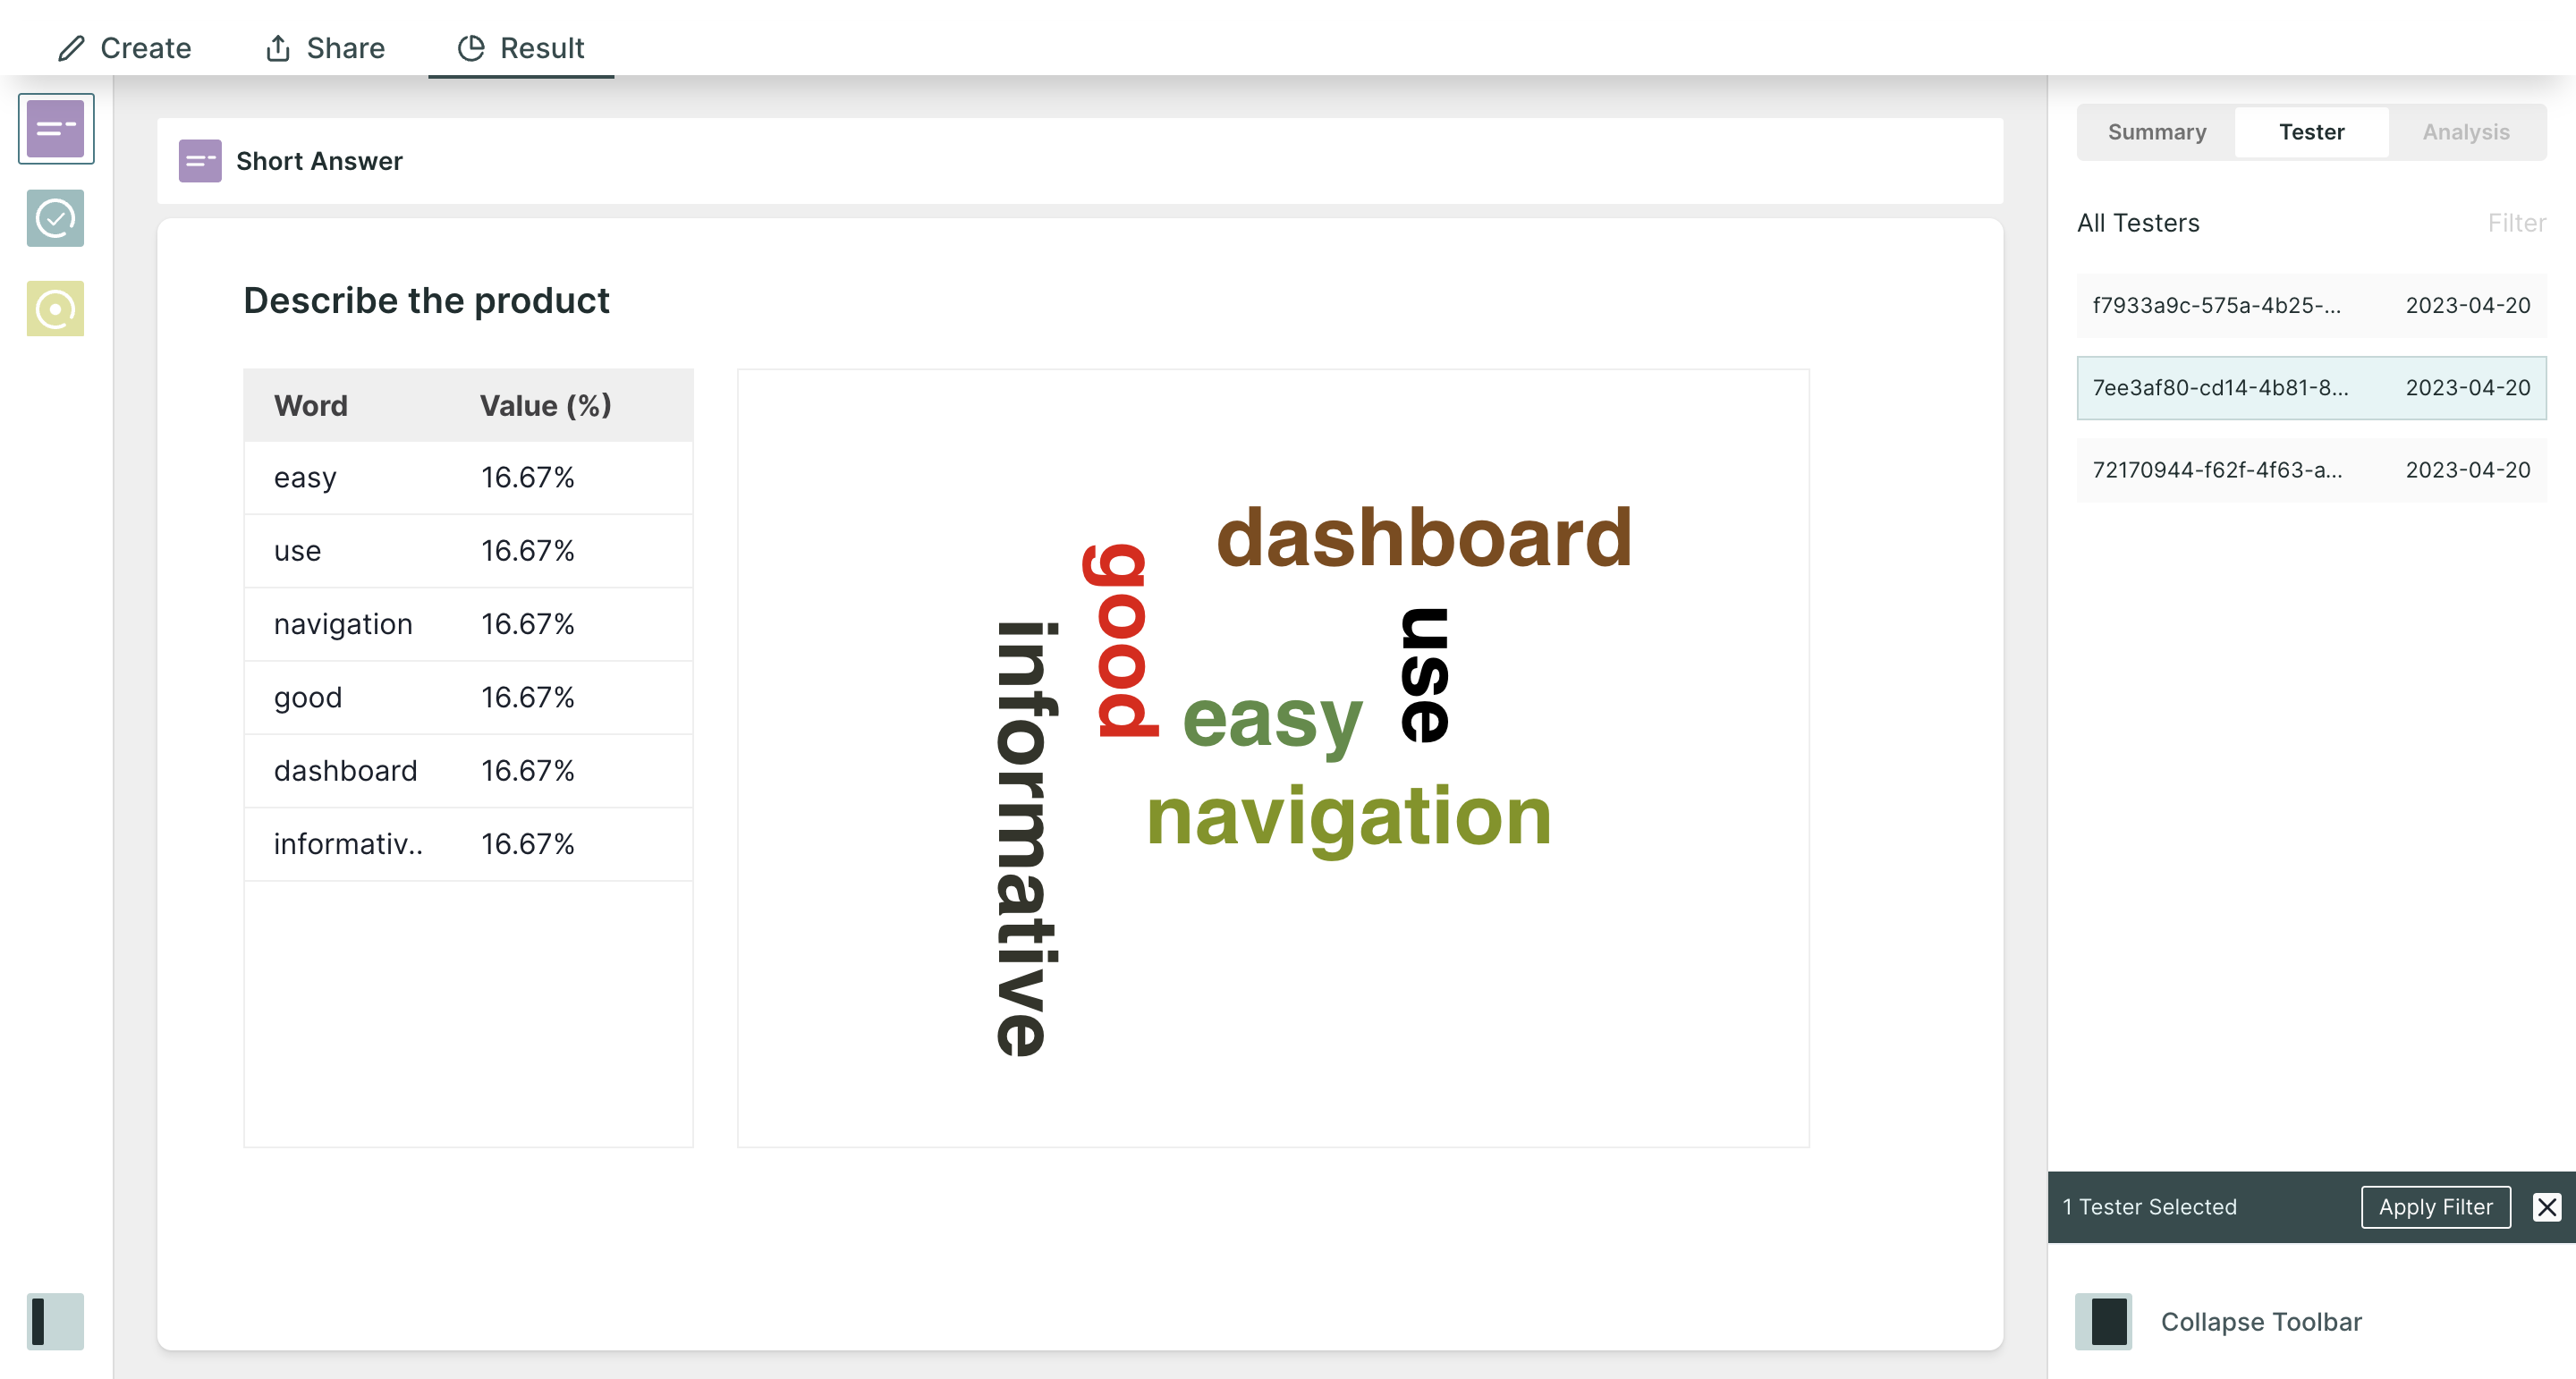Open the Analysis tab
2576x1379 pixels.
(2465, 132)
